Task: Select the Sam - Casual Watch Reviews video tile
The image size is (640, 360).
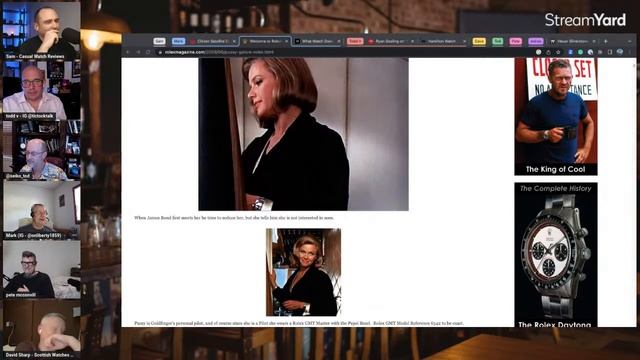Action: tap(41, 31)
